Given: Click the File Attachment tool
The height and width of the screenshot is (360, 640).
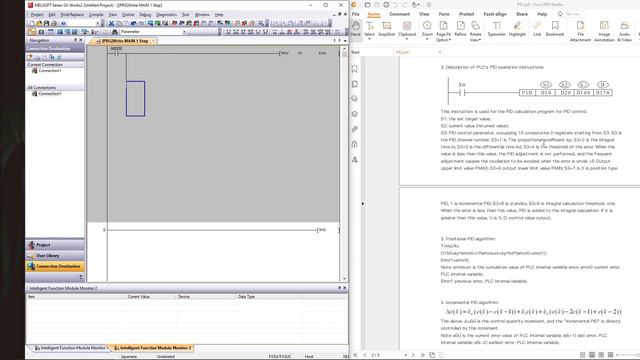Looking at the screenshot, I should [x=580, y=31].
